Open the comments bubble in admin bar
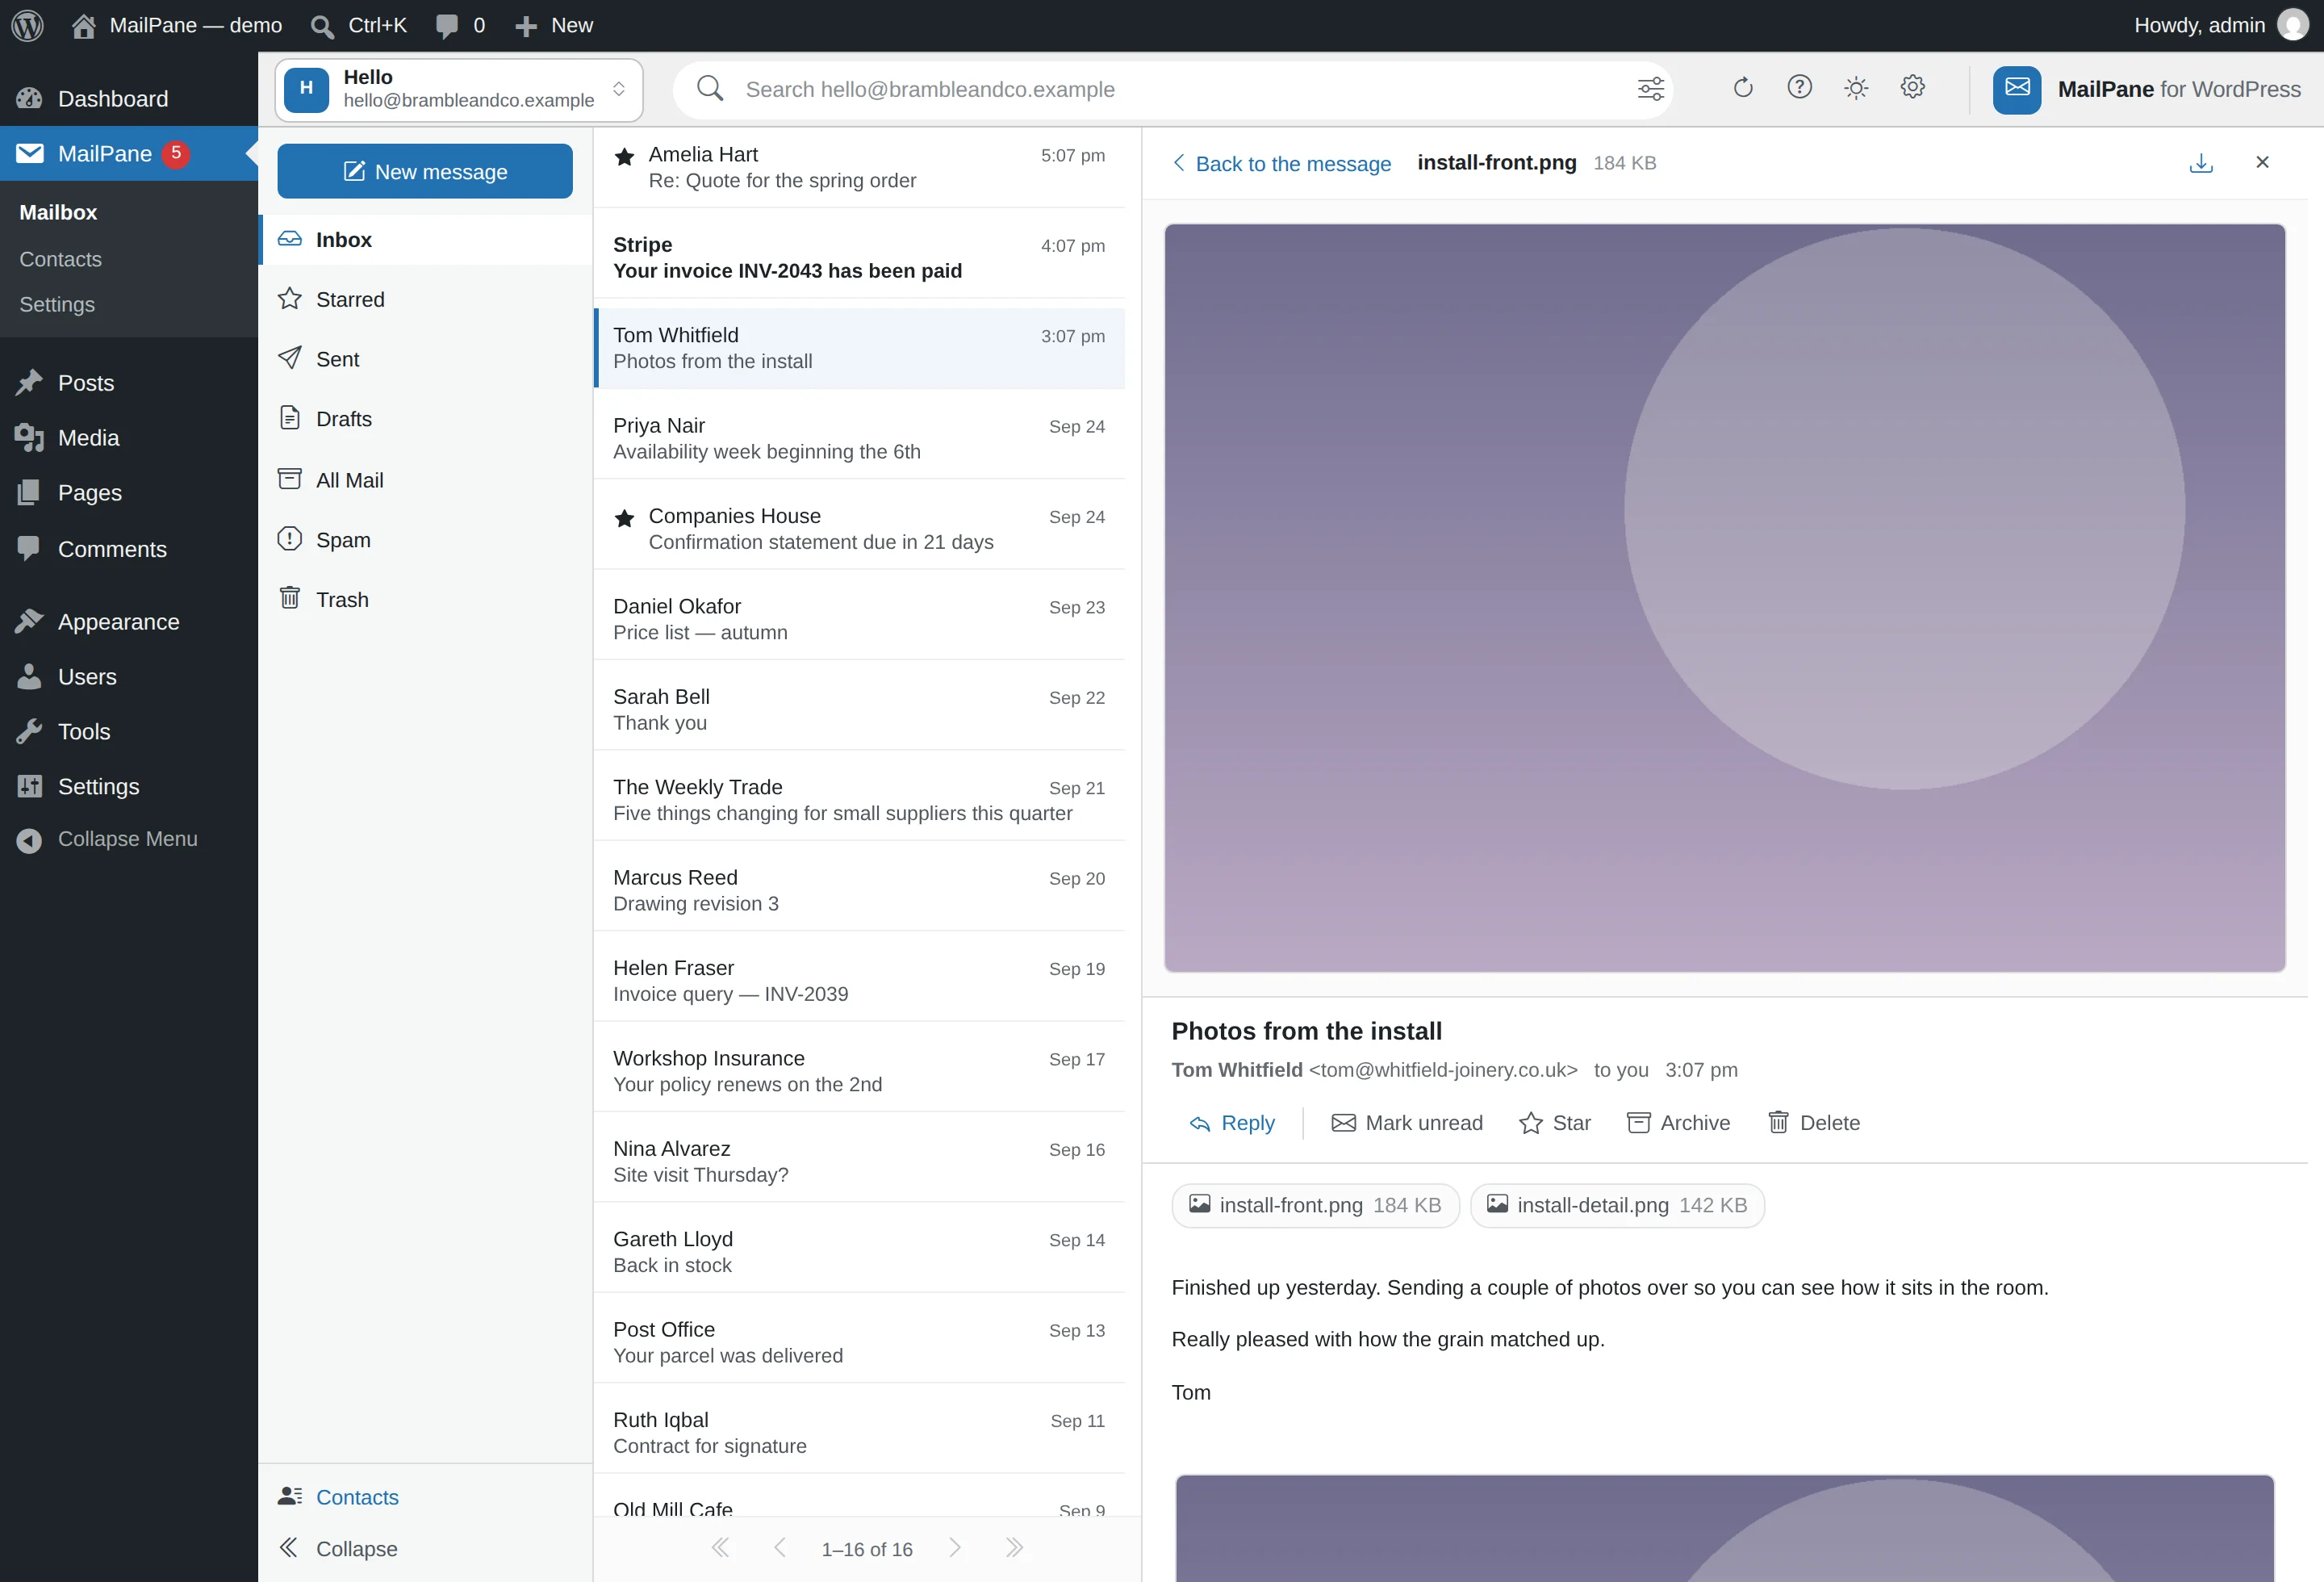This screenshot has height=1582, width=2324. (x=460, y=25)
